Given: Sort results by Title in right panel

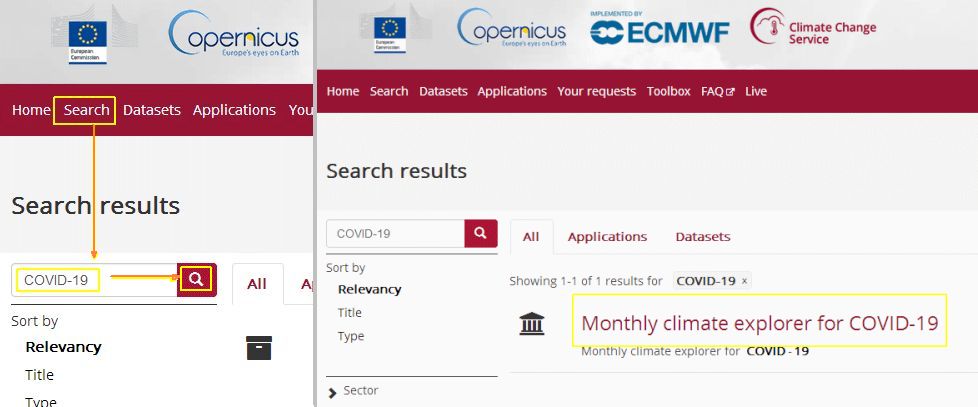Looking at the screenshot, I should [x=349, y=313].
